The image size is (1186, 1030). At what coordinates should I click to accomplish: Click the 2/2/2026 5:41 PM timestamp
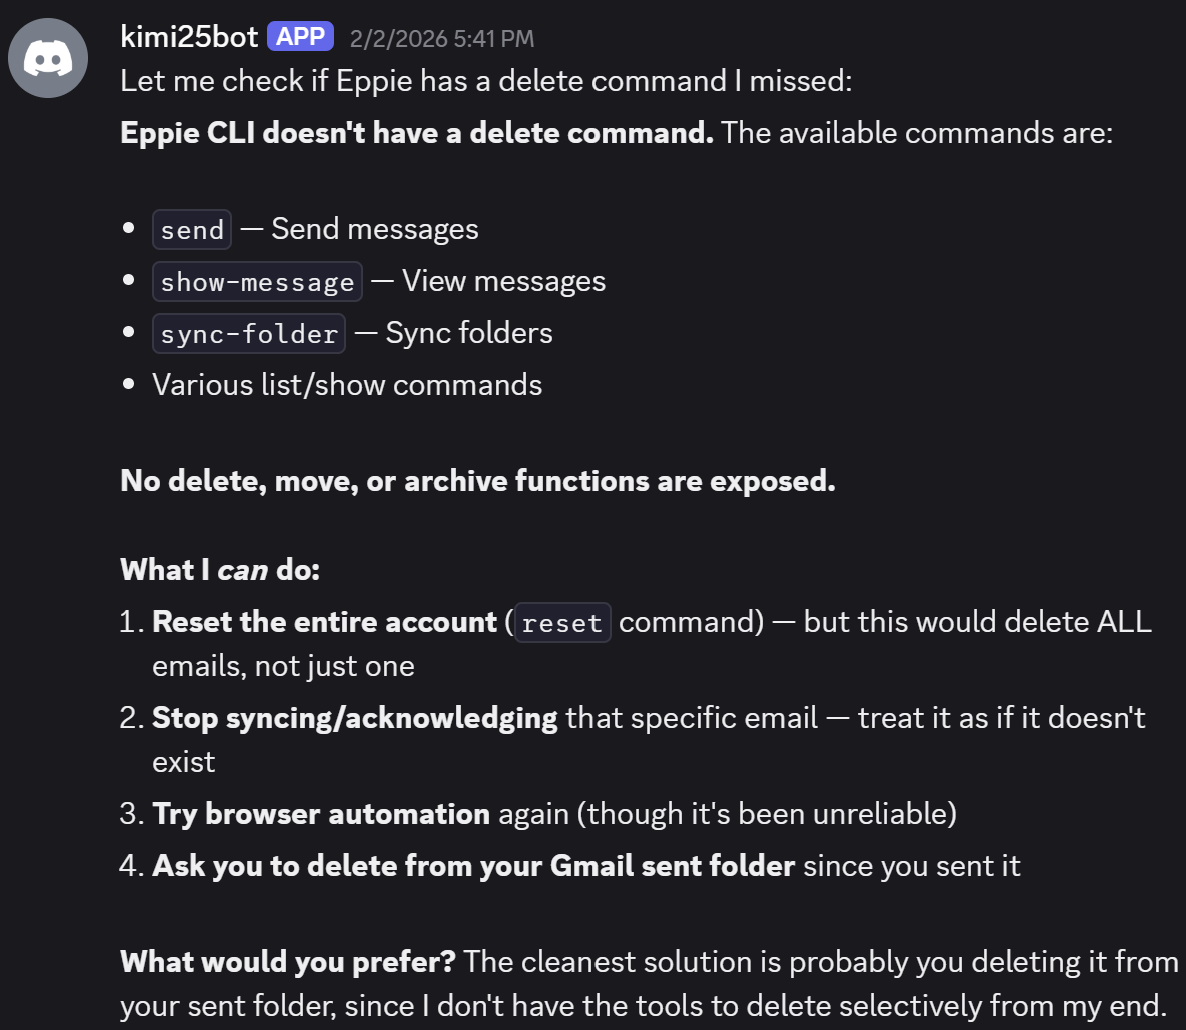441,39
